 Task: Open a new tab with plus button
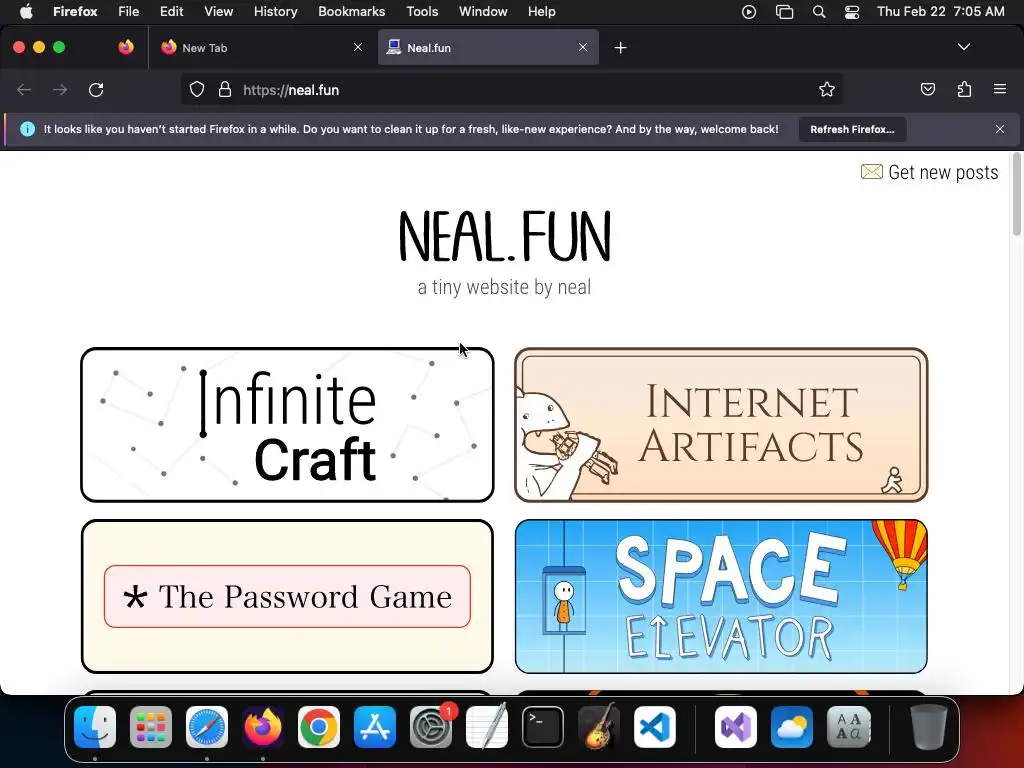point(620,48)
